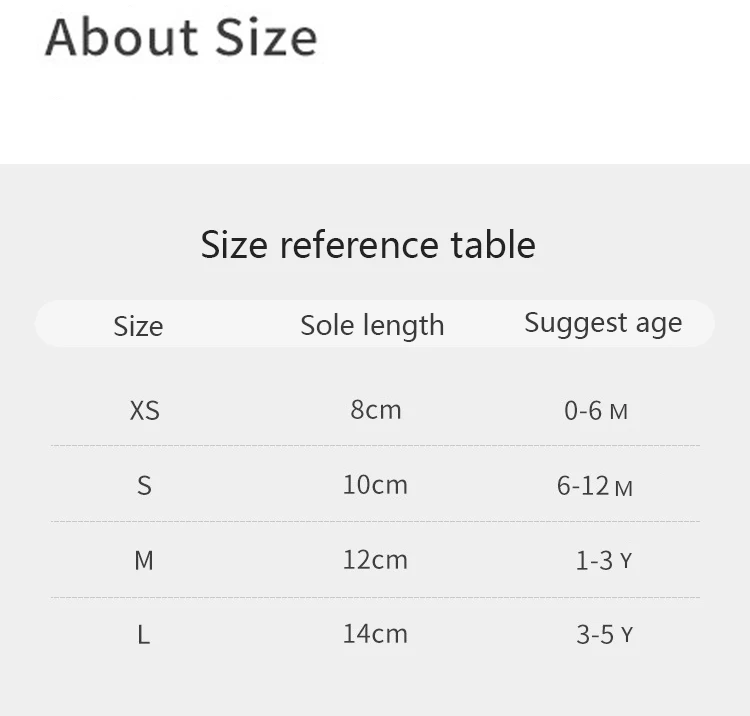Select the Suggest age column header
The height and width of the screenshot is (716, 750).
603,323
